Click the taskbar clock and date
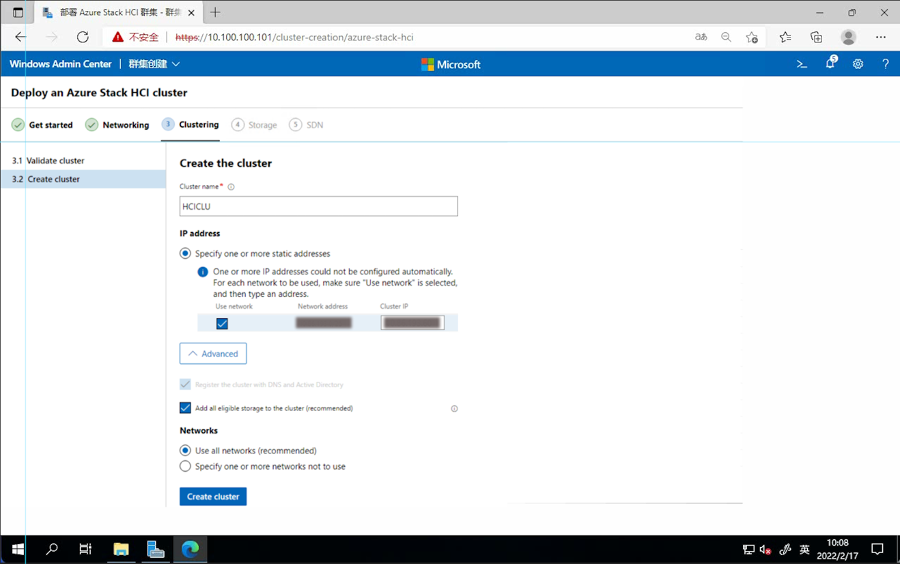 838,549
